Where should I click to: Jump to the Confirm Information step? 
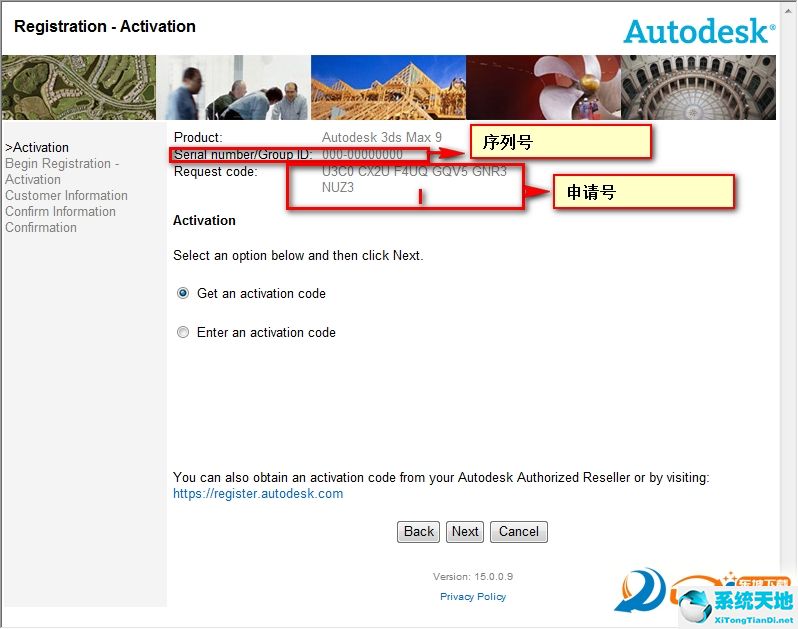point(60,211)
